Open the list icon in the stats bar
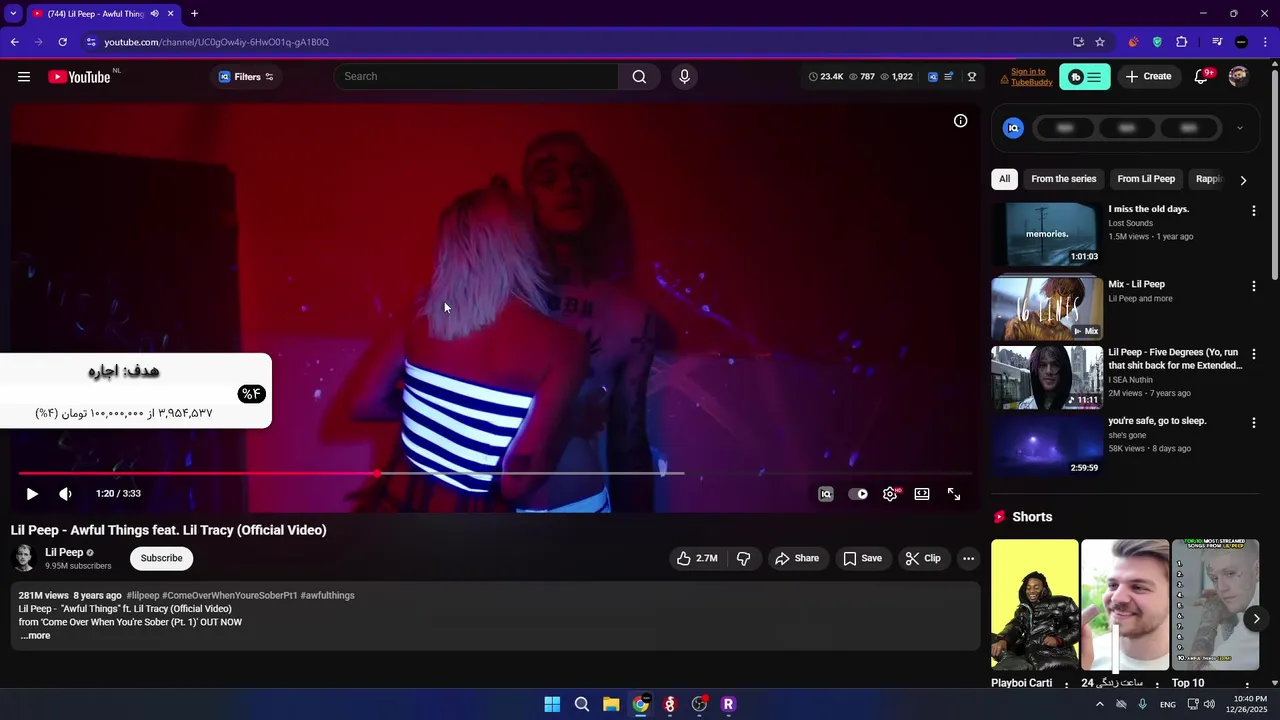The height and width of the screenshot is (720, 1280). (949, 77)
